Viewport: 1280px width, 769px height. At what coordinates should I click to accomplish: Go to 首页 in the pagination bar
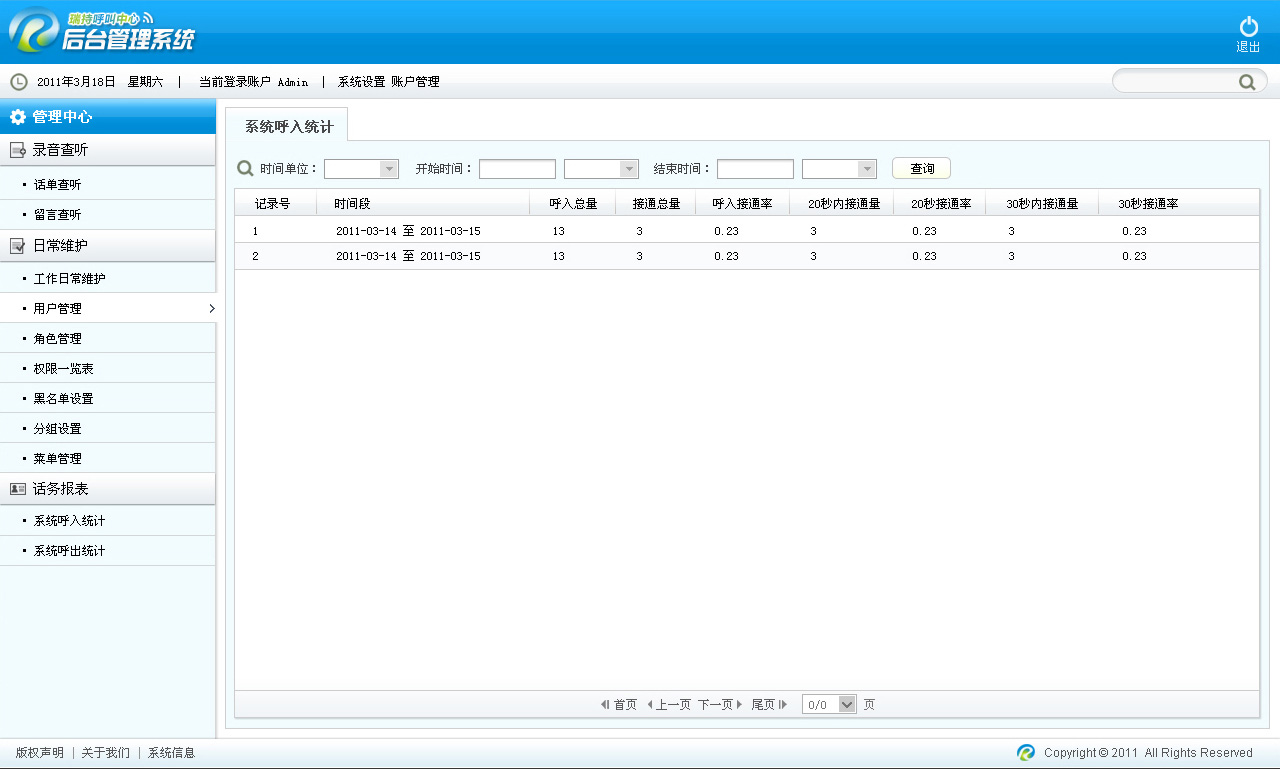(619, 705)
